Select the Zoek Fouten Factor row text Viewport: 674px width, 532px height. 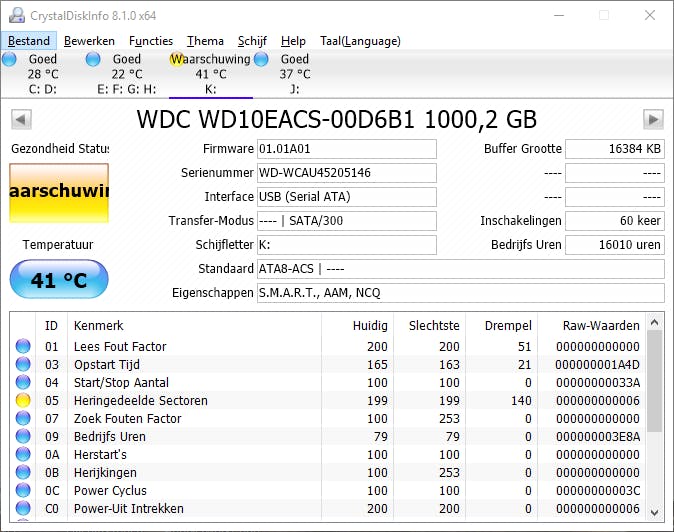[127, 419]
